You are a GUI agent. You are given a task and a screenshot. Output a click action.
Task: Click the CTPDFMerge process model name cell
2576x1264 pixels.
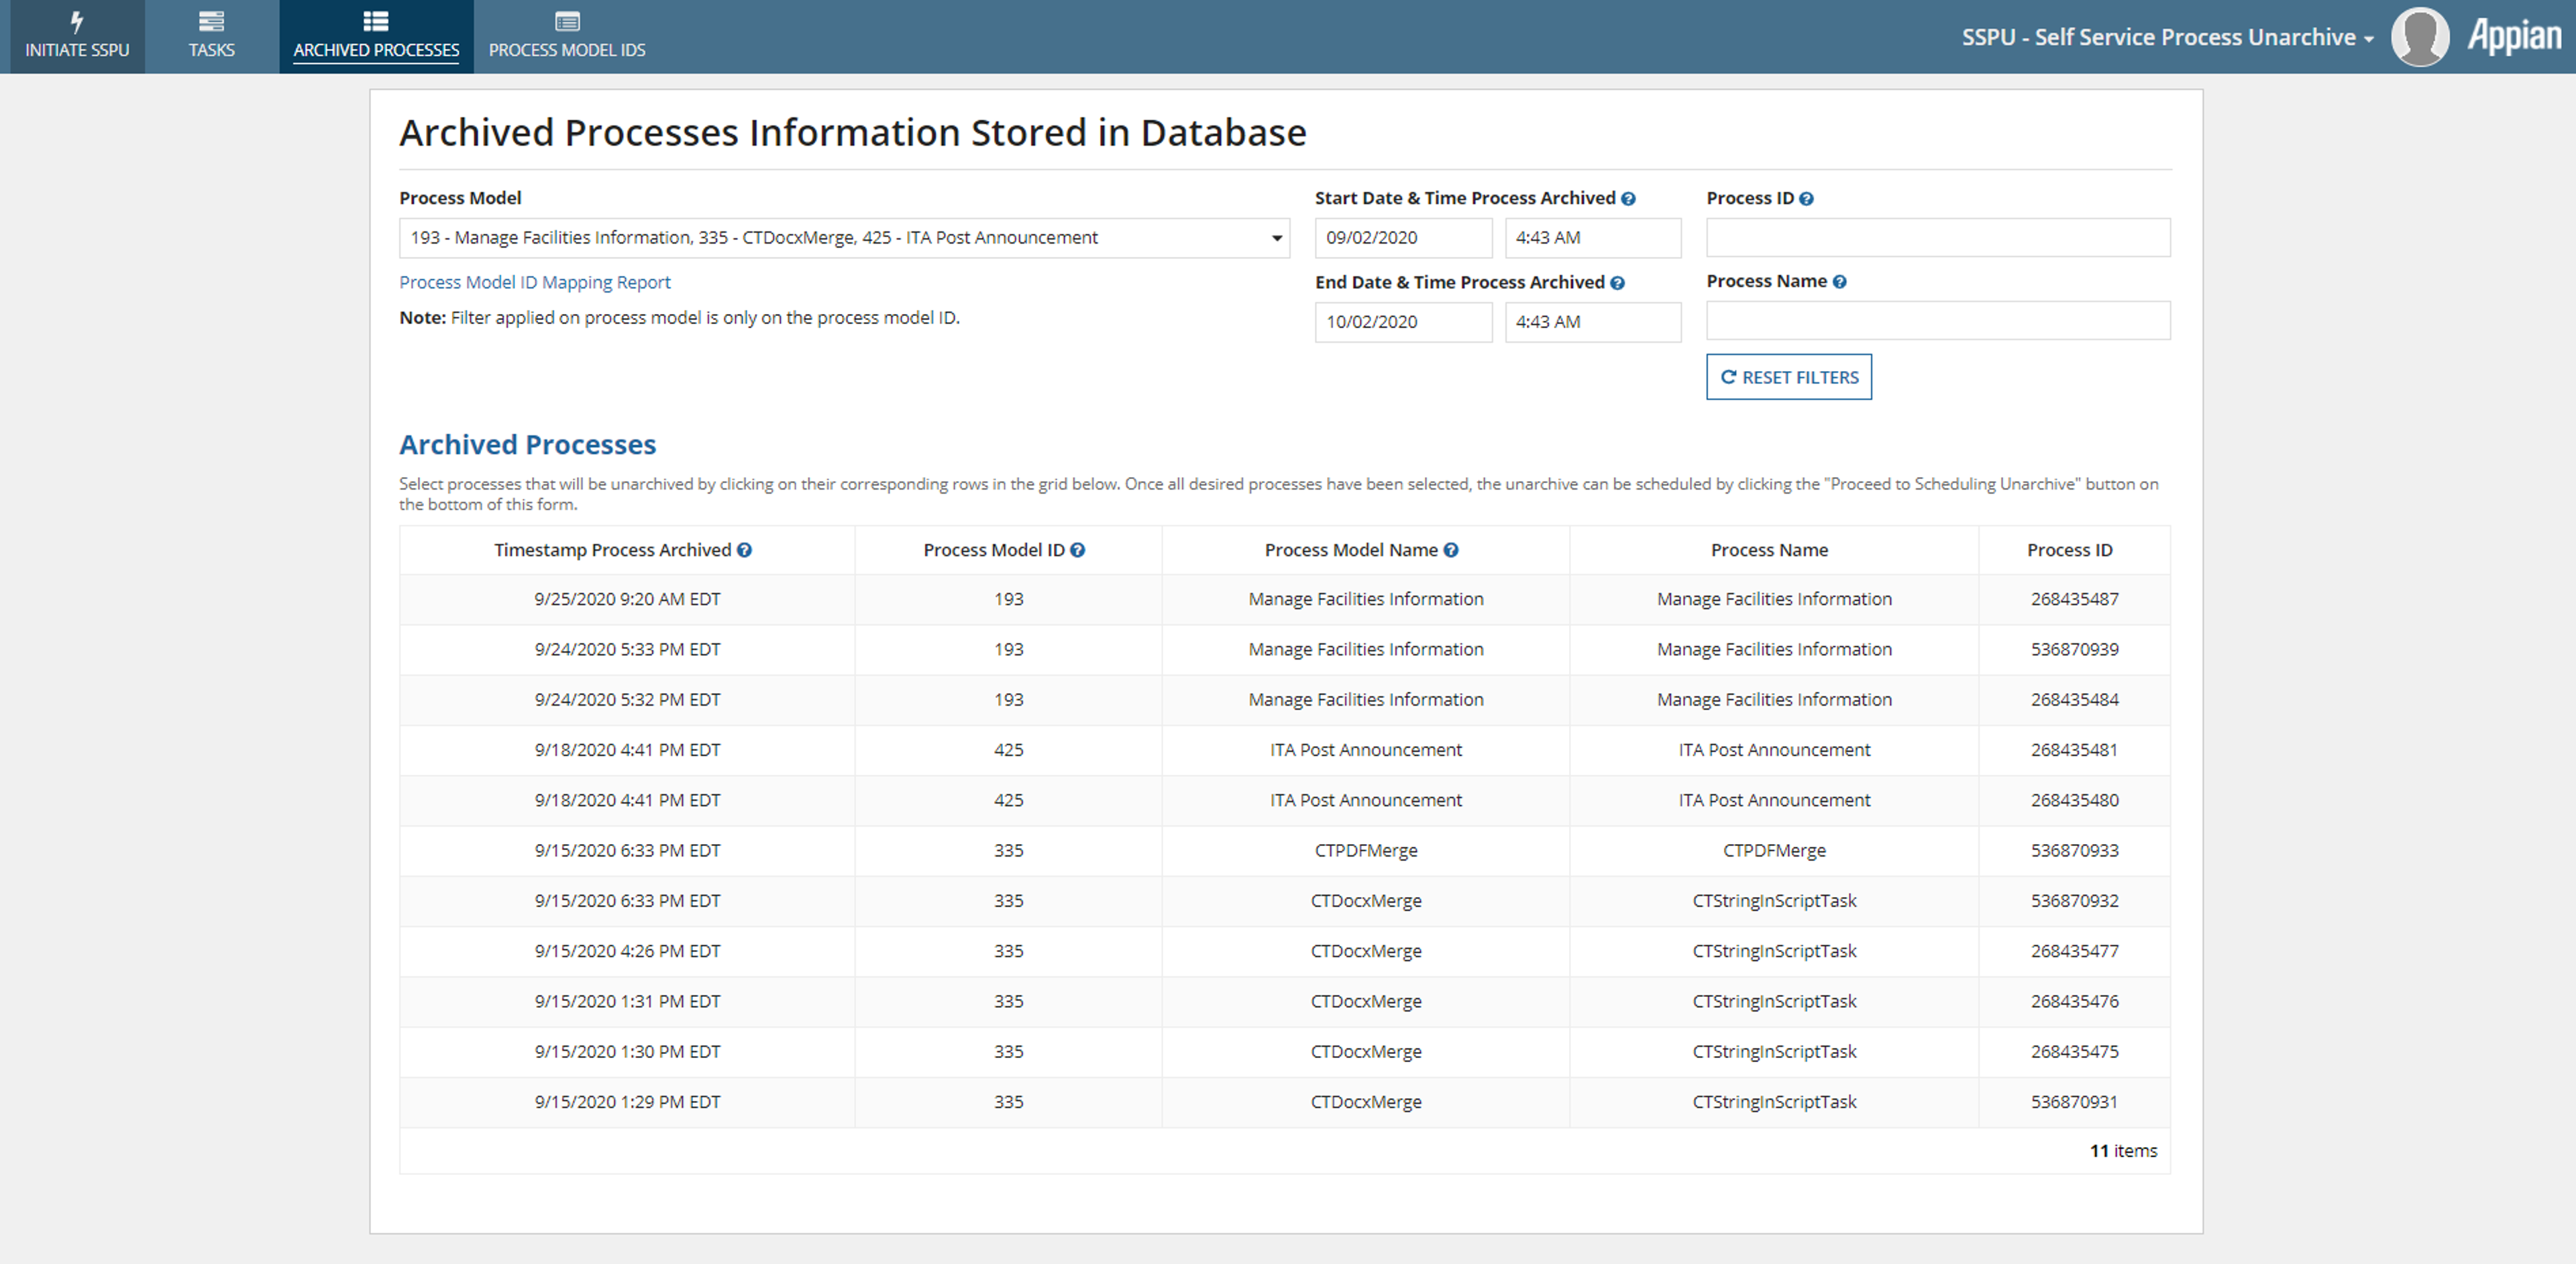1366,851
